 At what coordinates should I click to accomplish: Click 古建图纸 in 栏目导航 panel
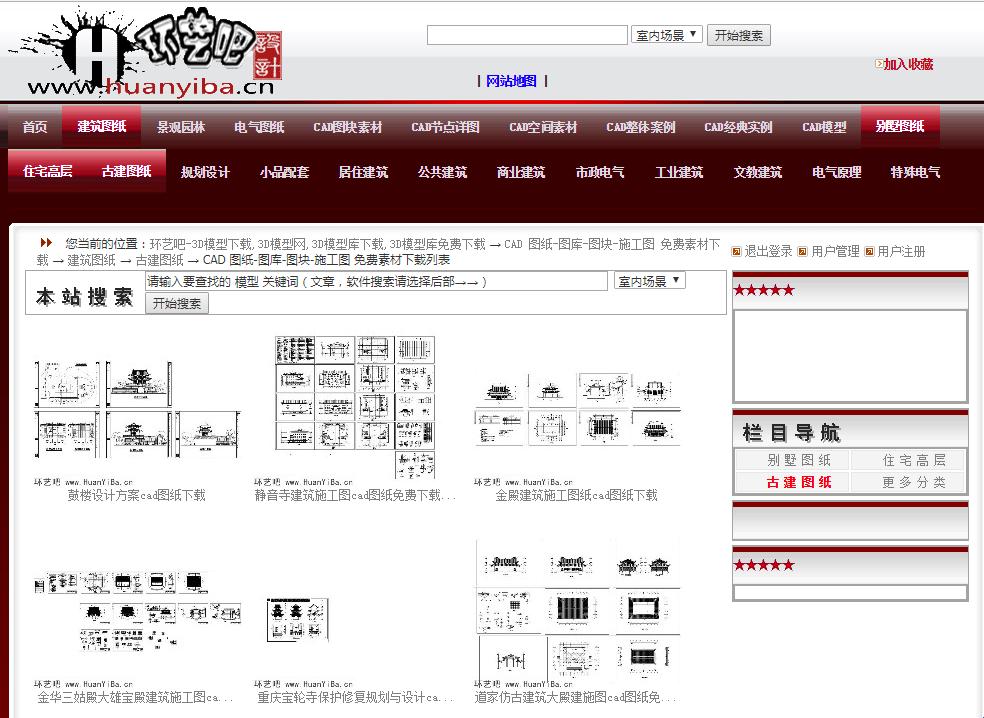[x=798, y=482]
